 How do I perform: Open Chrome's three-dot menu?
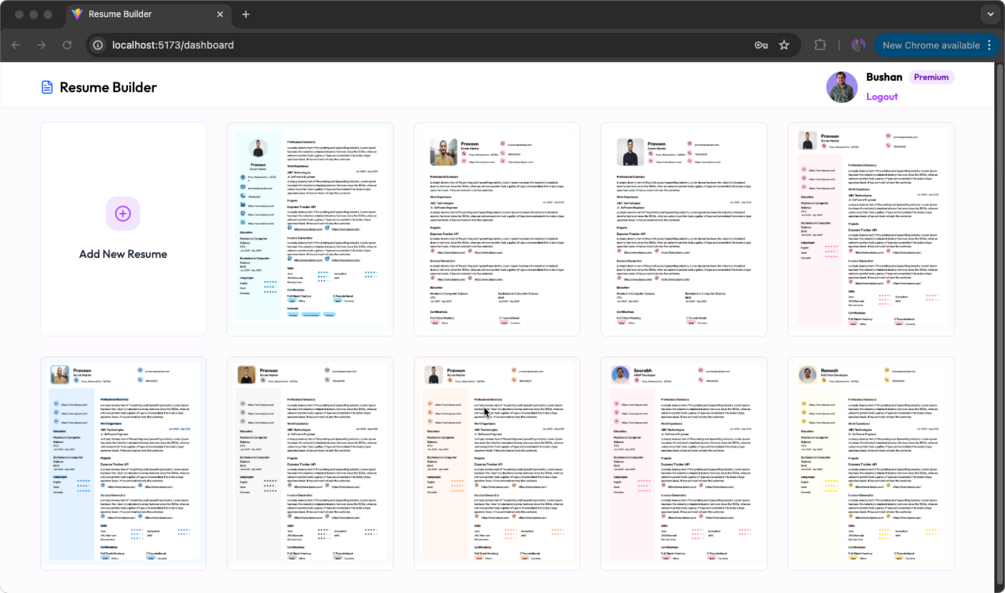coord(990,45)
